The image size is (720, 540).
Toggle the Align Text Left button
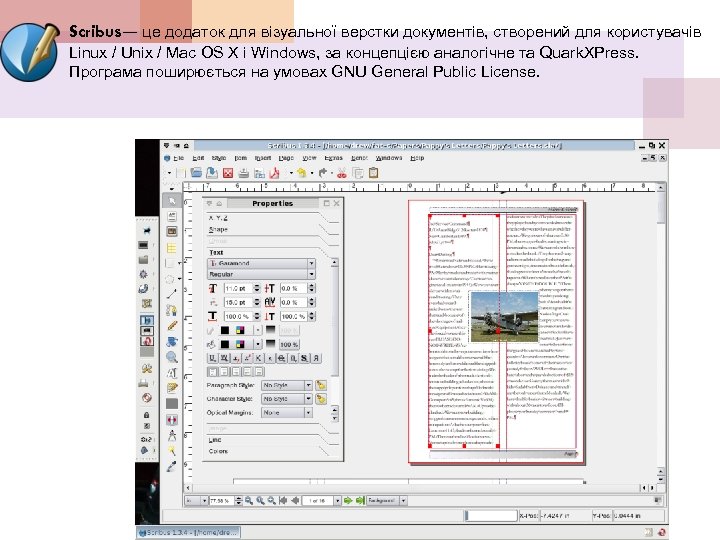point(213,372)
